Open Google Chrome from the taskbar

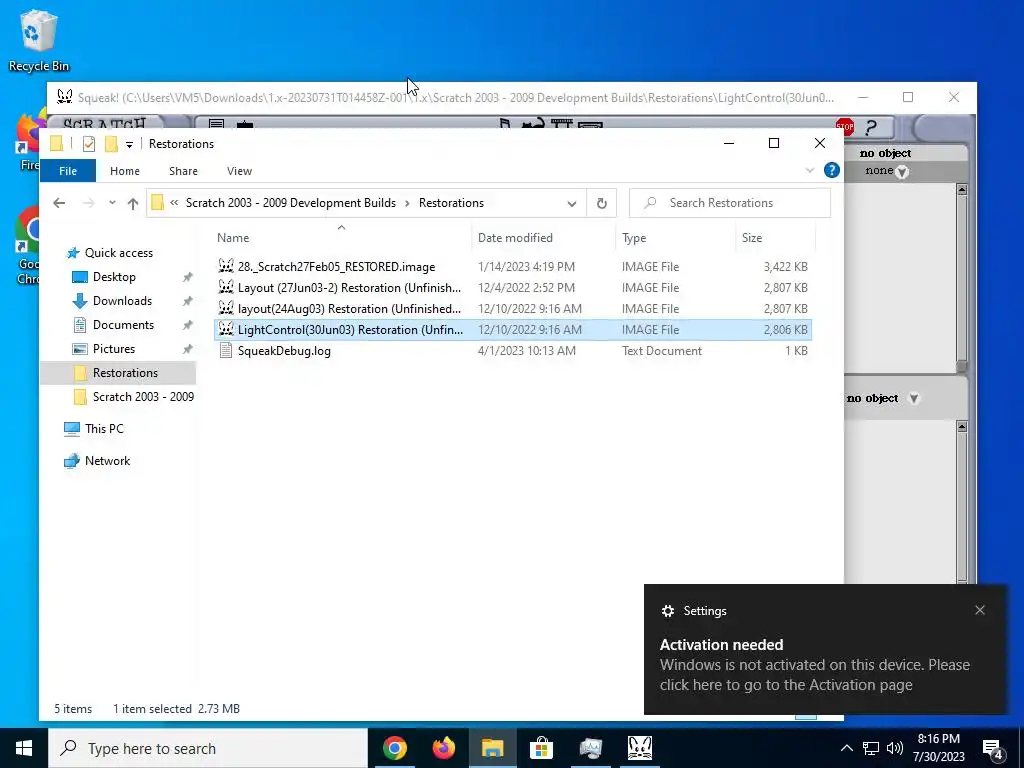(394, 748)
